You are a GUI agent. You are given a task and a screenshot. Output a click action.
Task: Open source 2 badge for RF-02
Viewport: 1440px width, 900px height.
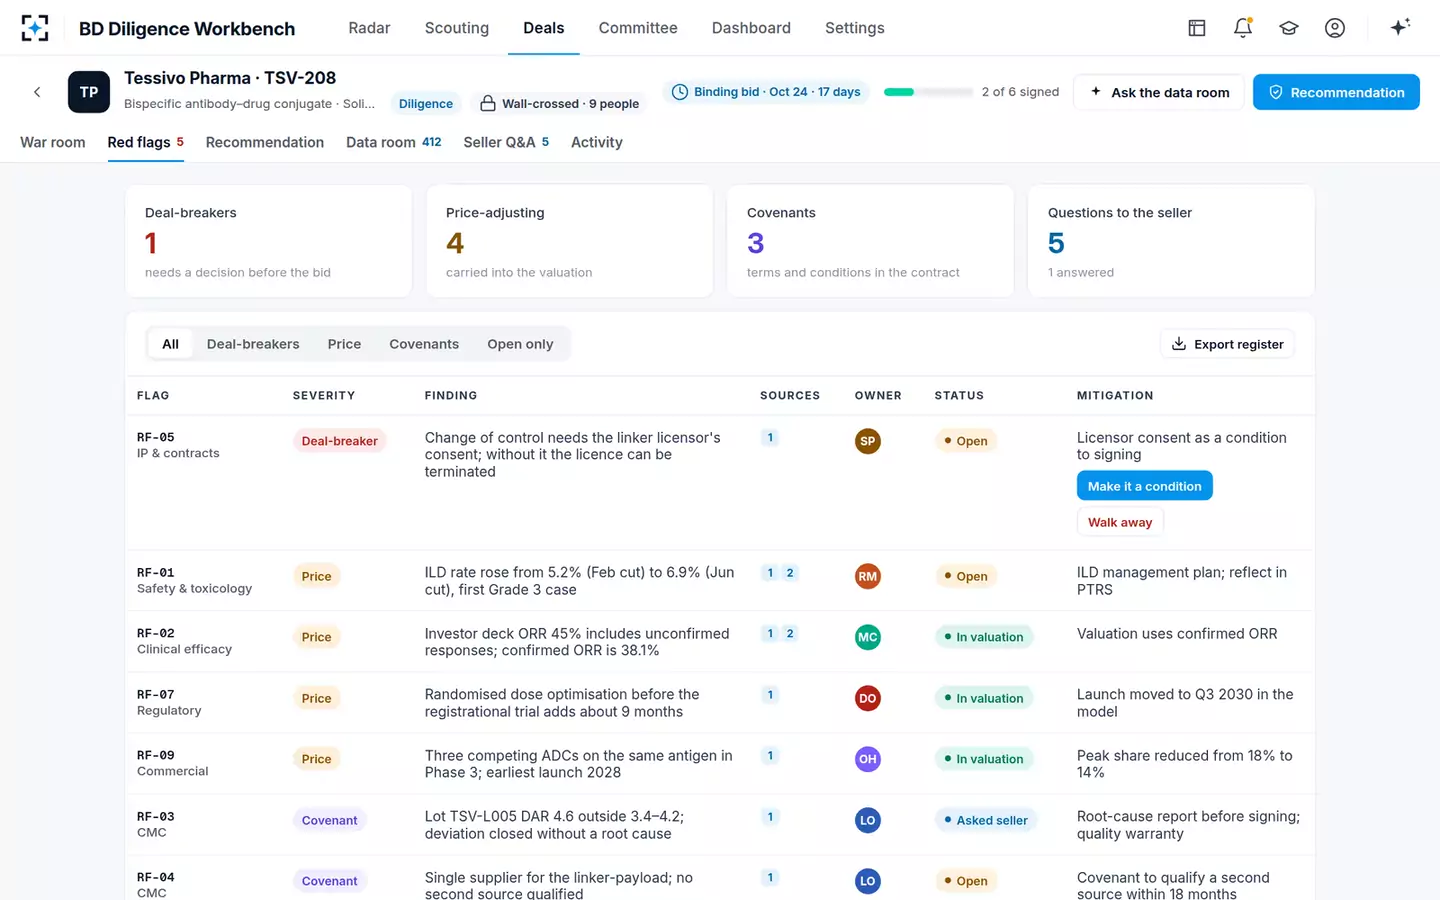[790, 633]
